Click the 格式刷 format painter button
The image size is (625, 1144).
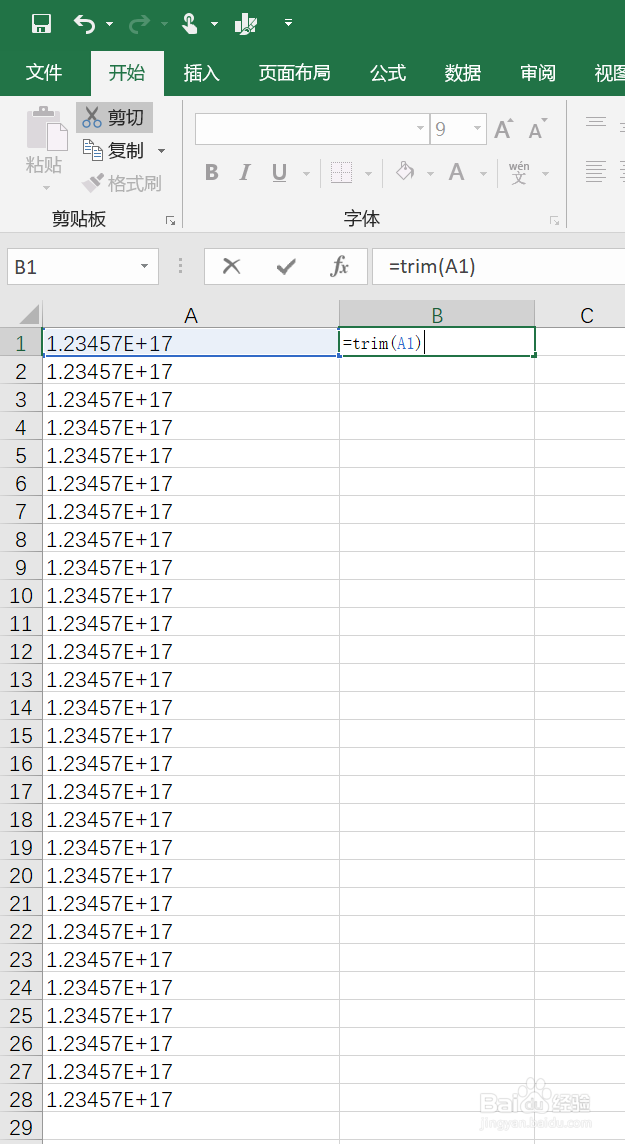[x=121, y=183]
